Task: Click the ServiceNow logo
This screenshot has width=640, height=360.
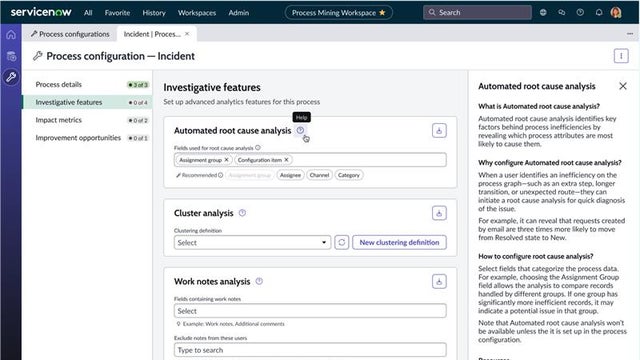Action: pyautogui.click(x=41, y=12)
